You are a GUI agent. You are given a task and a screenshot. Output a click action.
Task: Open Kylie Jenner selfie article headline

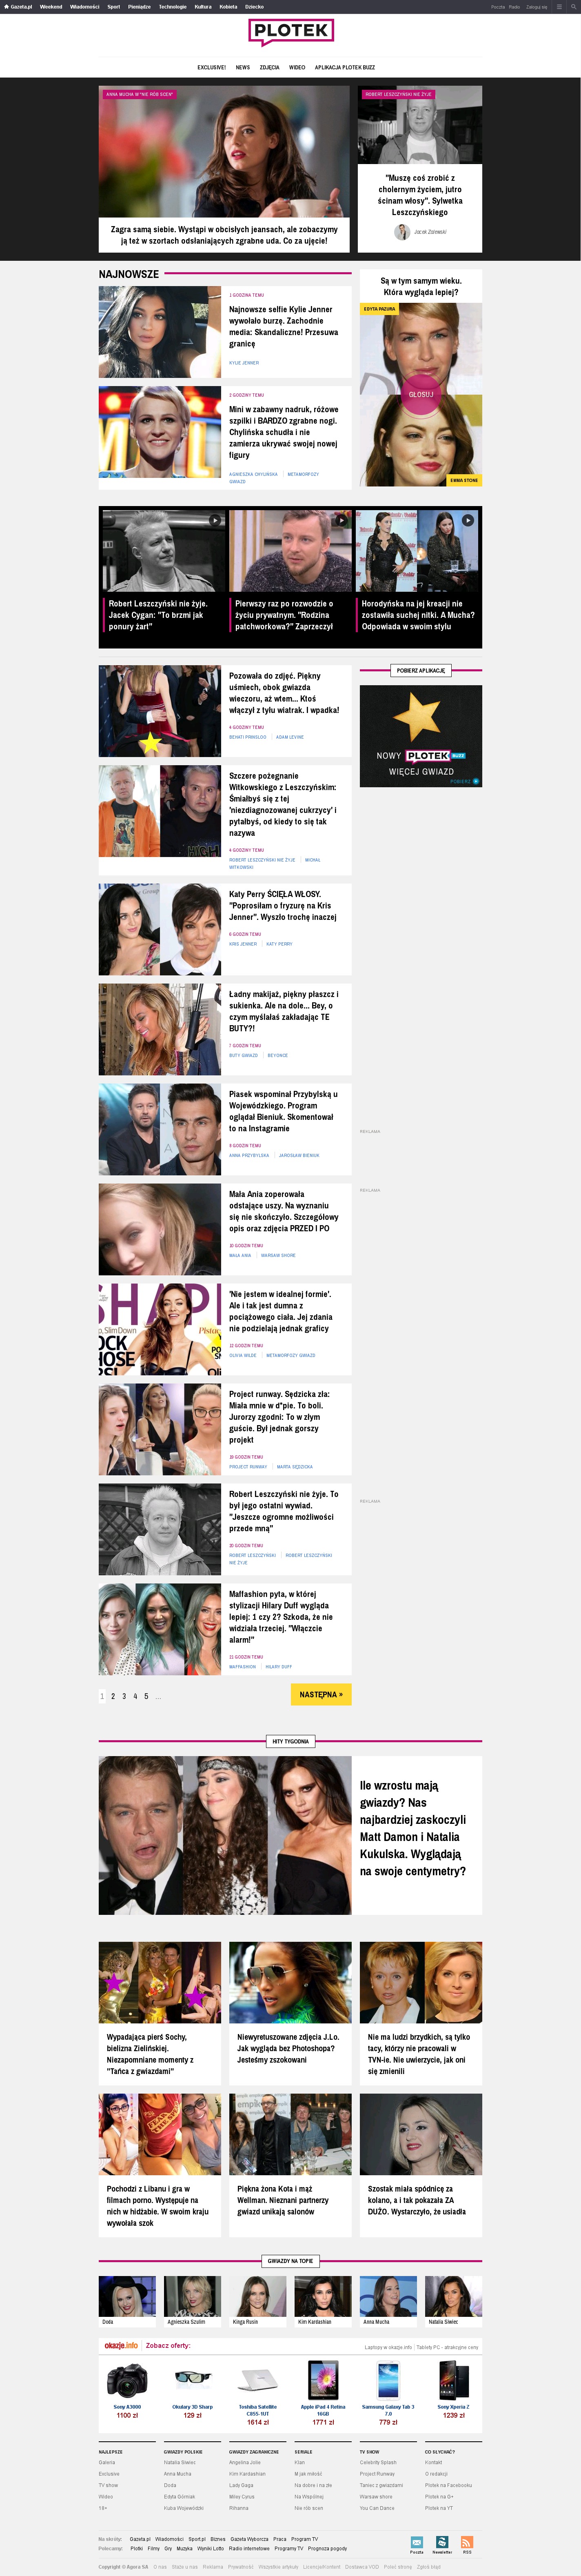283,326
